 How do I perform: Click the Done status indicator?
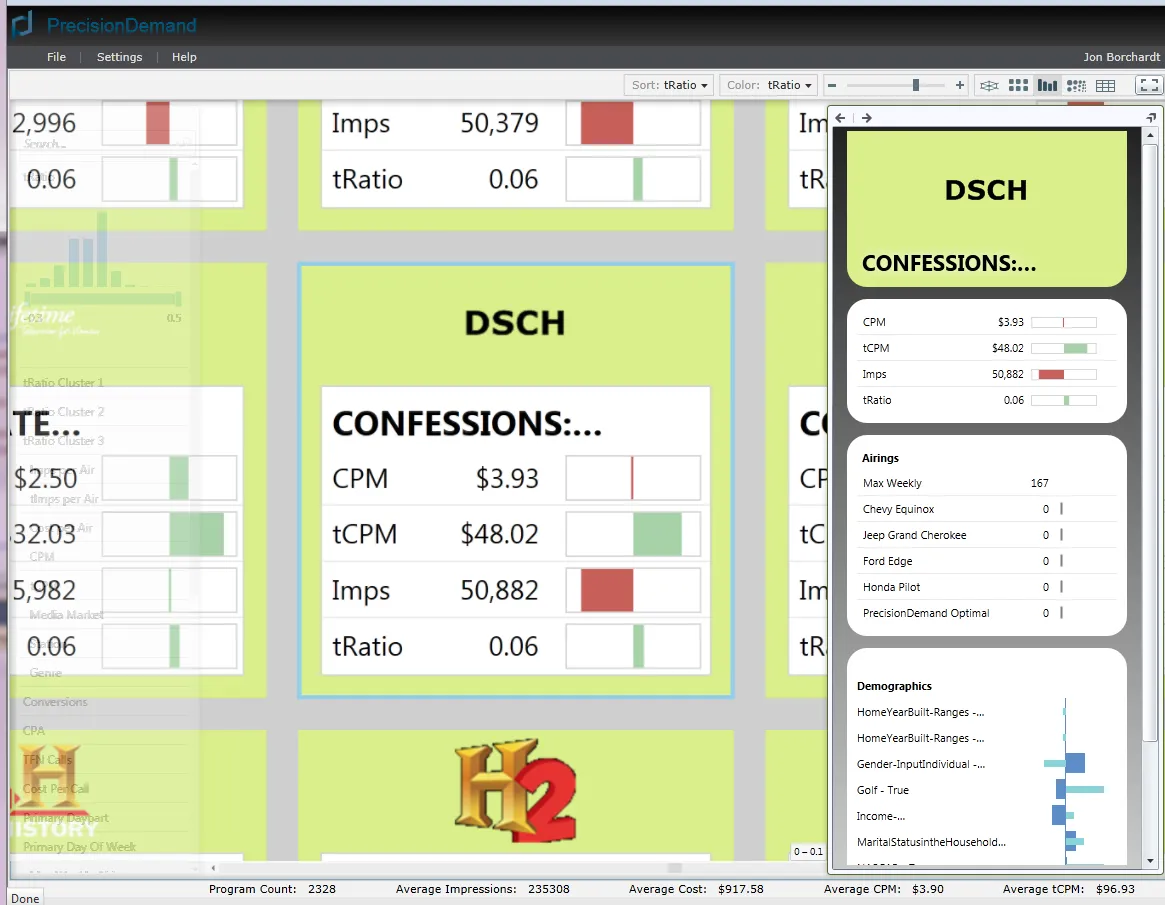click(x=25, y=898)
